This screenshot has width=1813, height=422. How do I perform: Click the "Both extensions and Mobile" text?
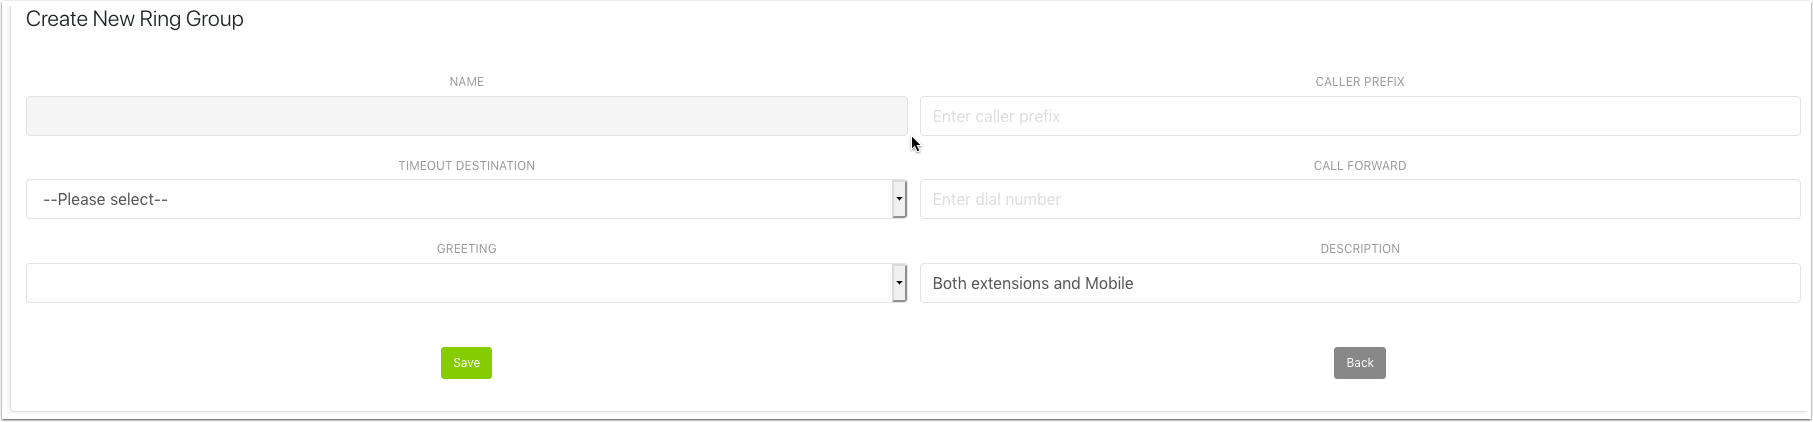tap(1032, 283)
